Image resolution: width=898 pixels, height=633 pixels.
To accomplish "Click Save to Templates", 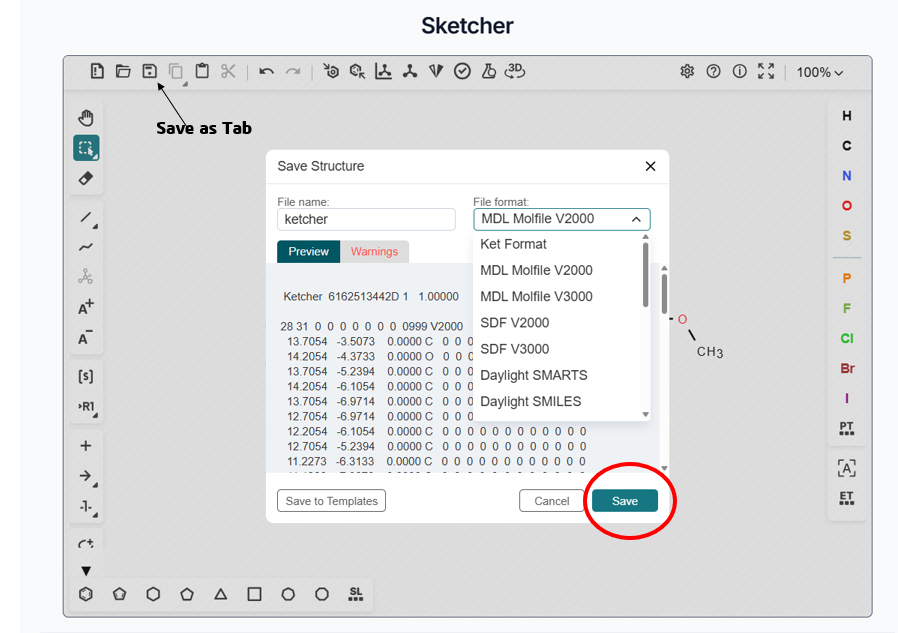I will pyautogui.click(x=331, y=500).
